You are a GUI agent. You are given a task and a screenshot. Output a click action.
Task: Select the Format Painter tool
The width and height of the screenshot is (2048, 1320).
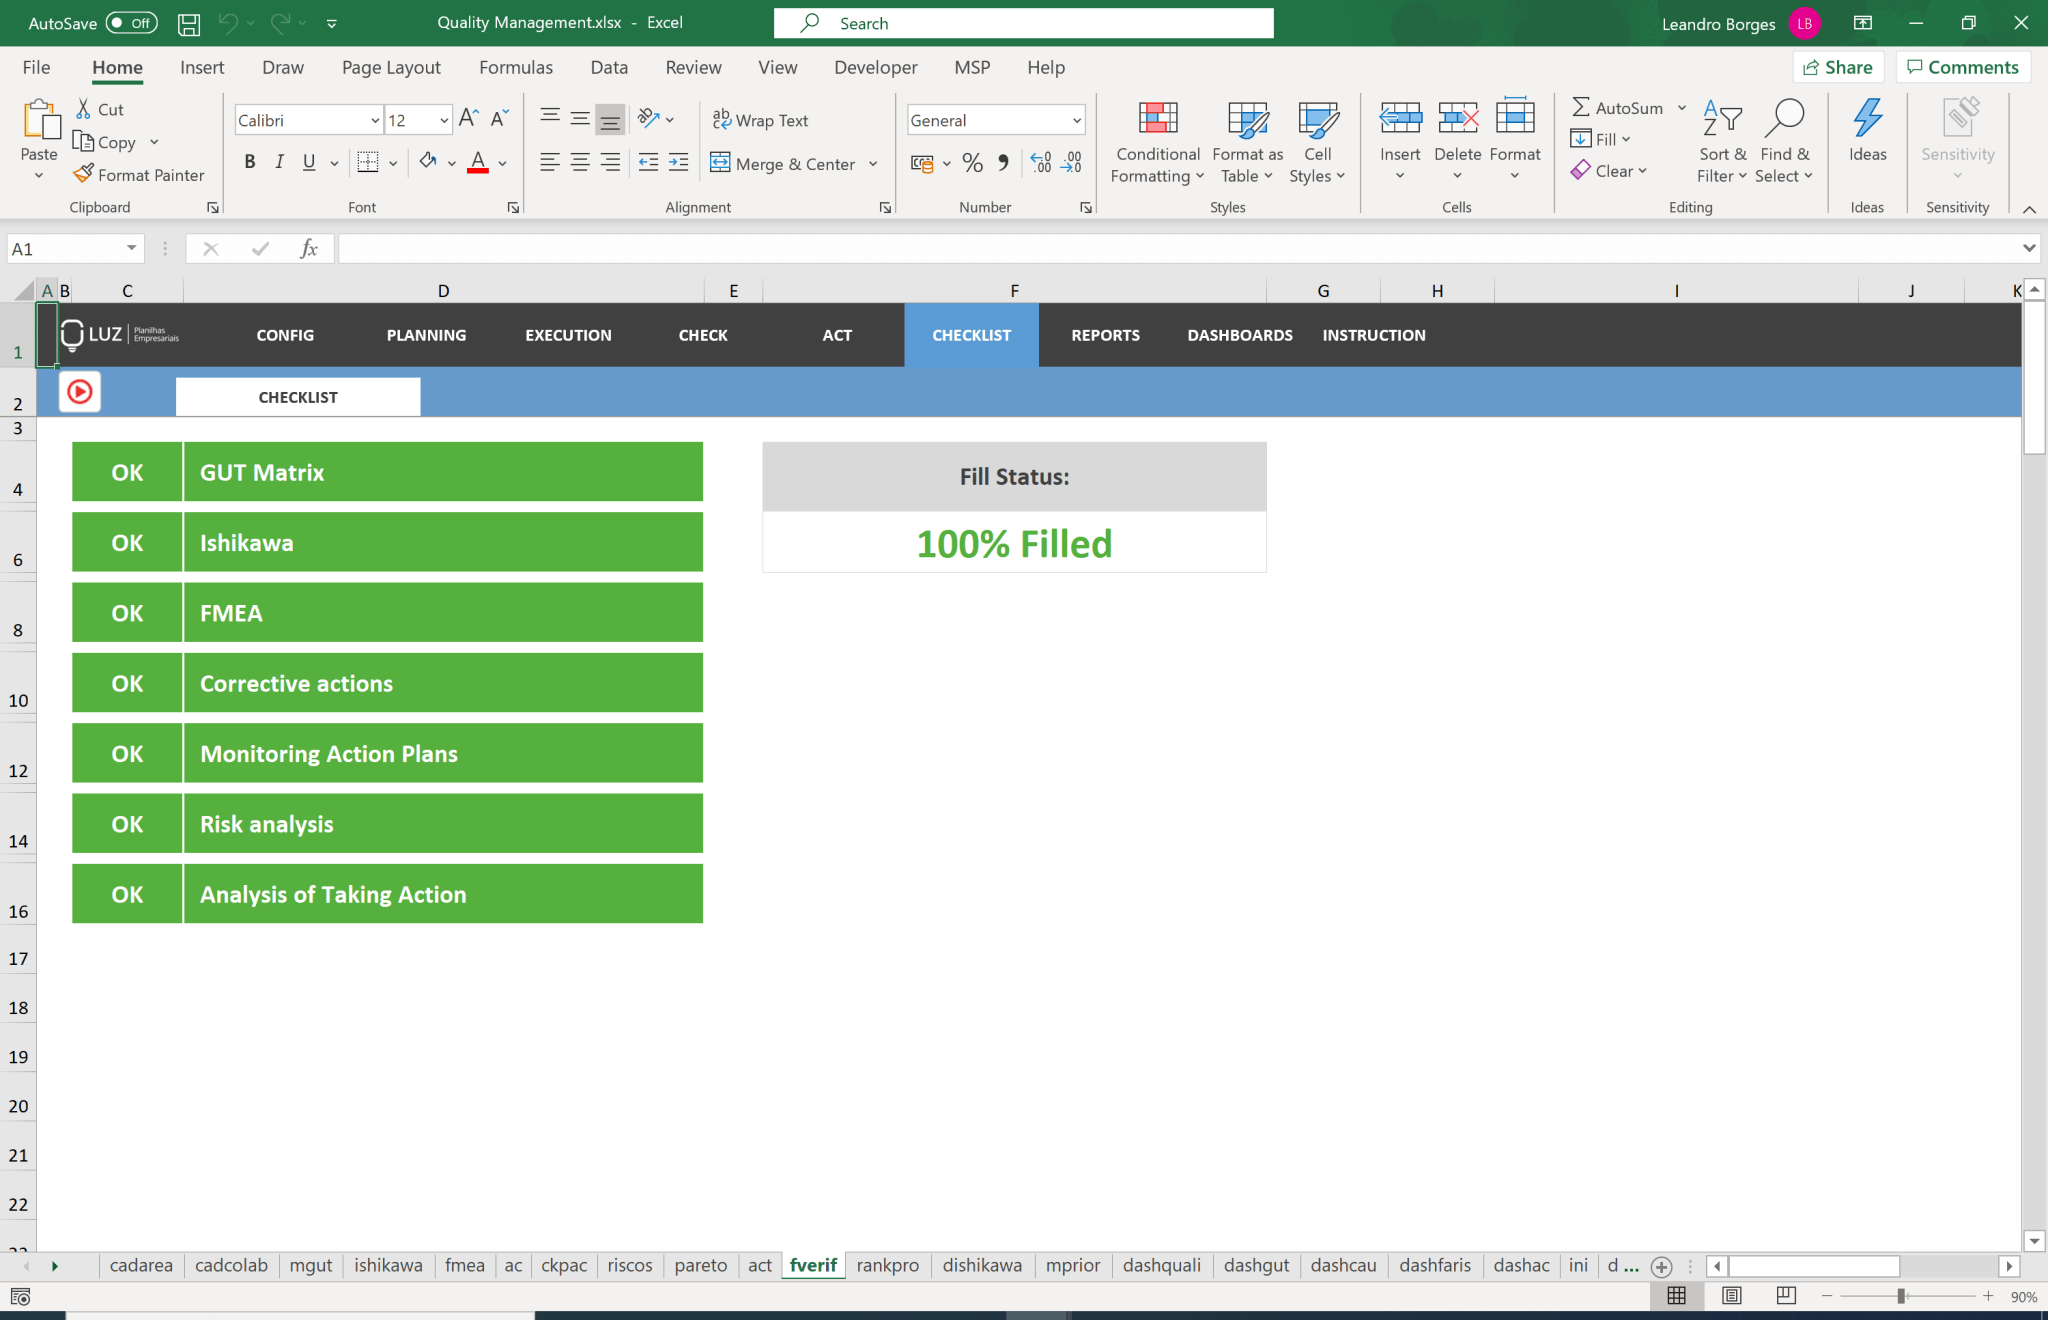pyautogui.click(x=139, y=174)
